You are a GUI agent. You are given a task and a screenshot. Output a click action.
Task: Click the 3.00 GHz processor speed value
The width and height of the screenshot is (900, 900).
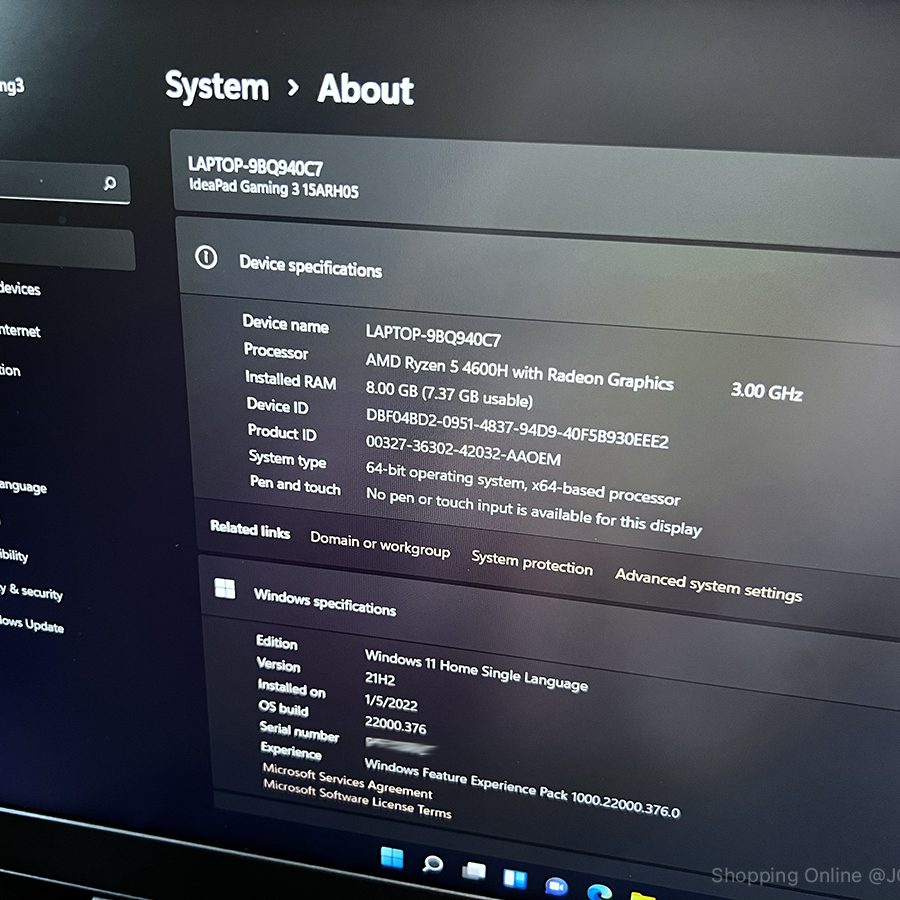(766, 391)
